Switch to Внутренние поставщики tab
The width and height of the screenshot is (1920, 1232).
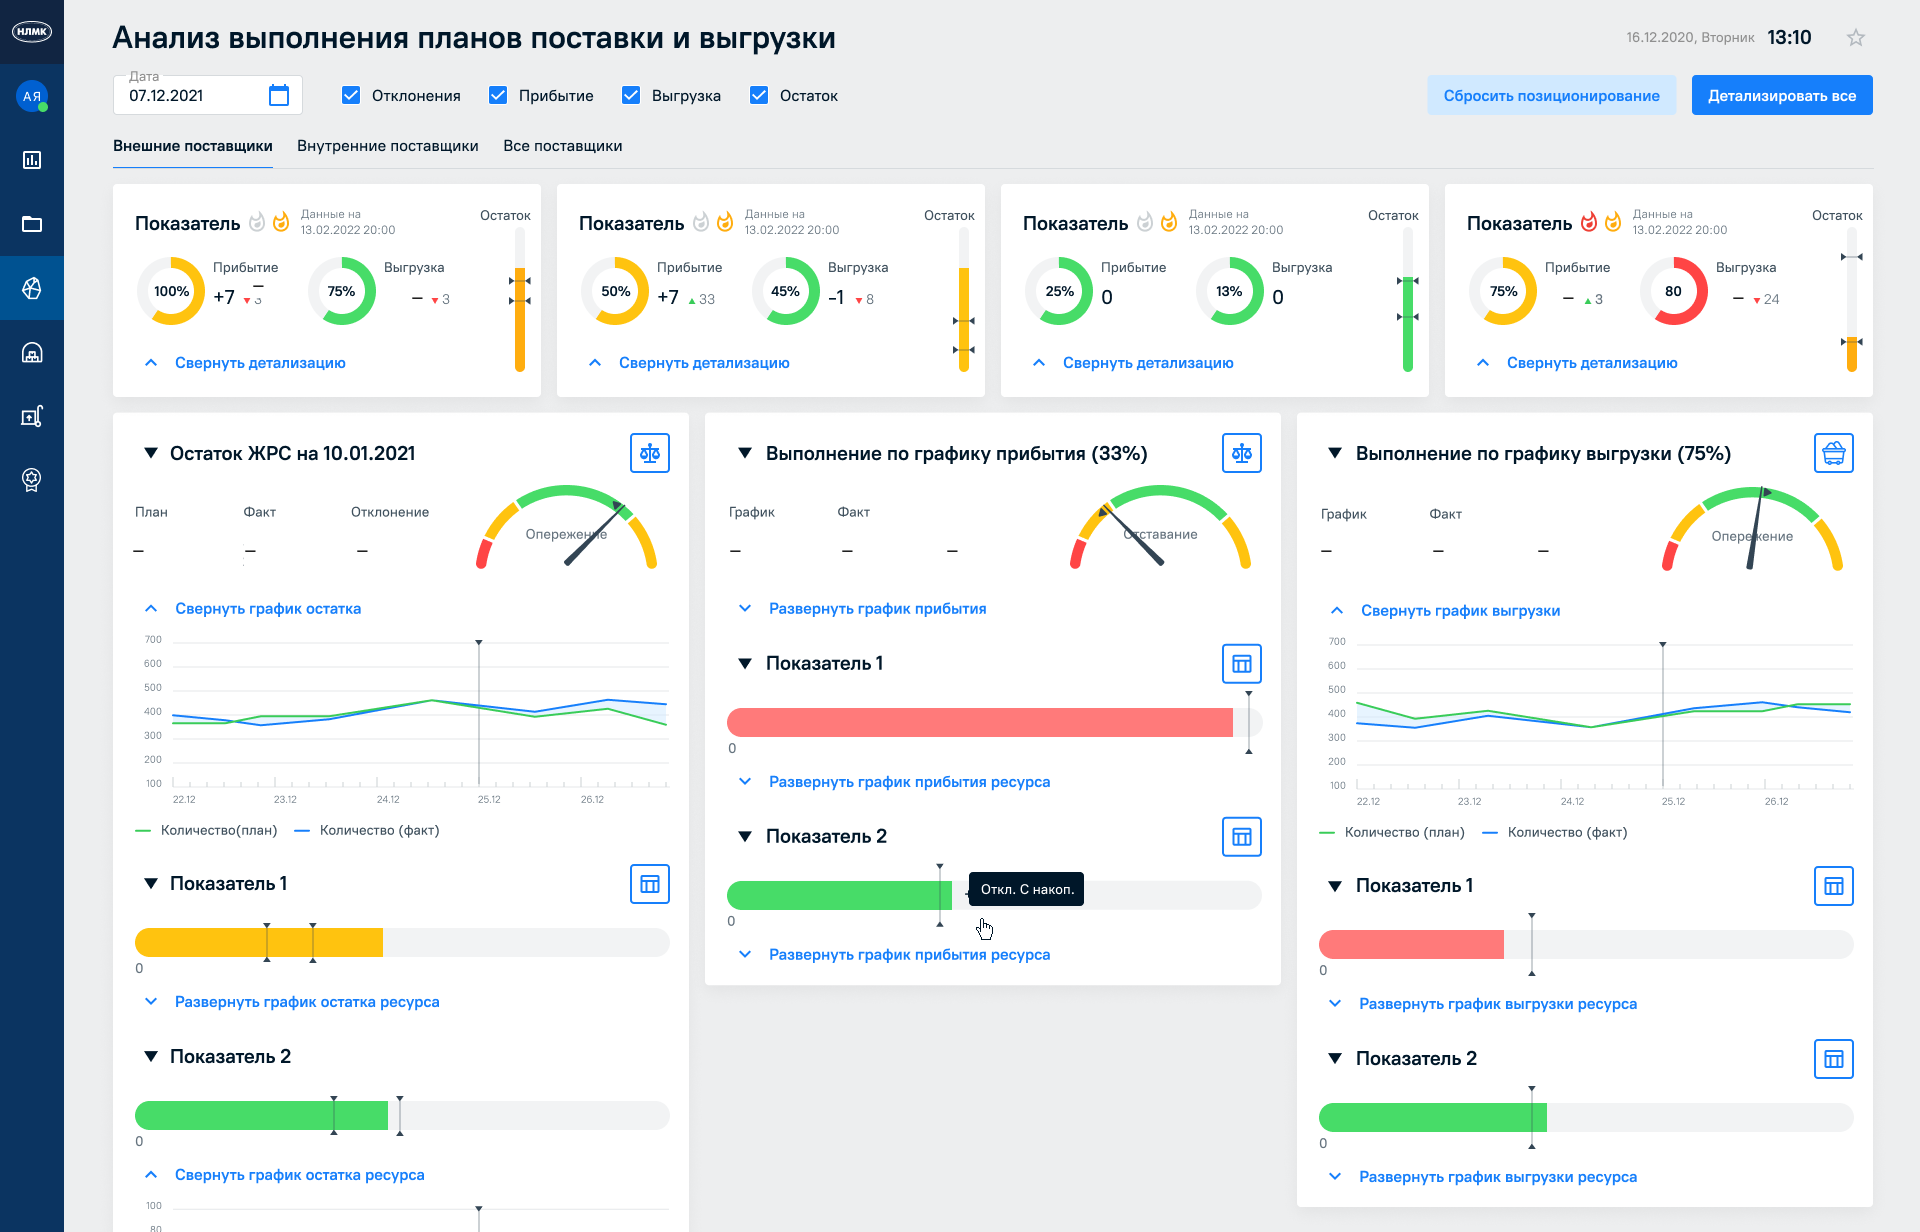tap(387, 146)
